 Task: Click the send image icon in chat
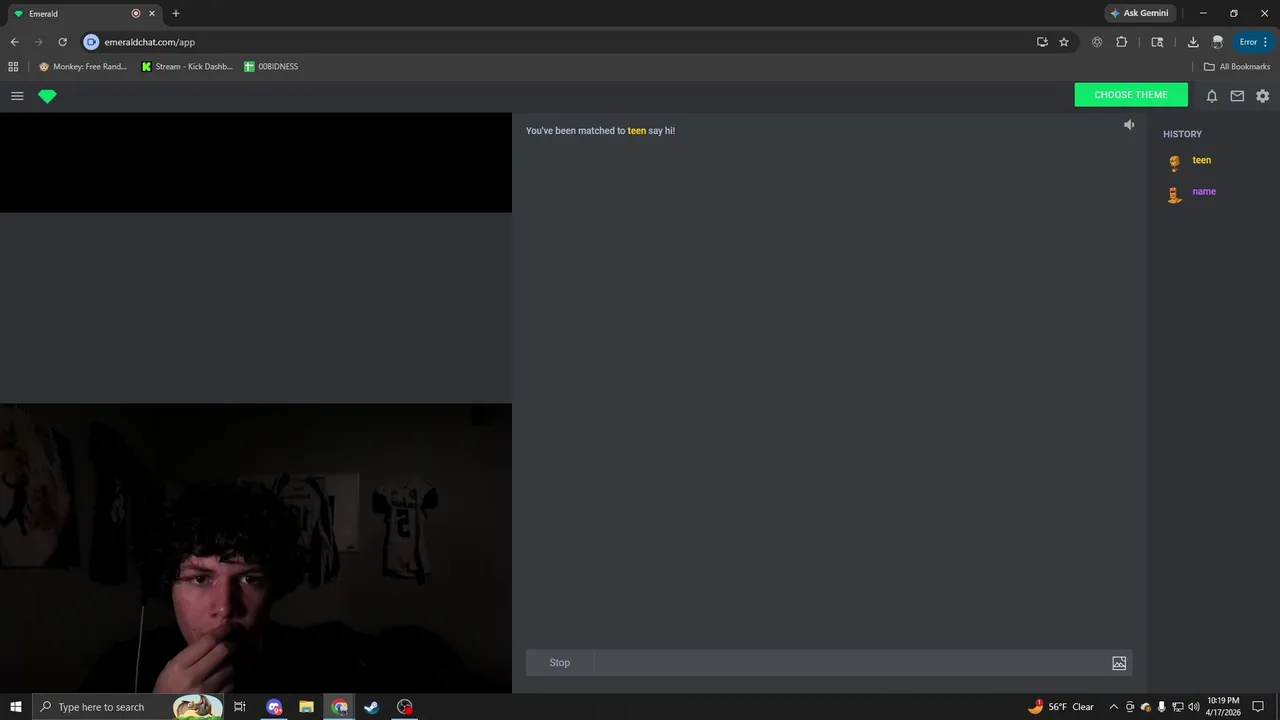point(1119,663)
